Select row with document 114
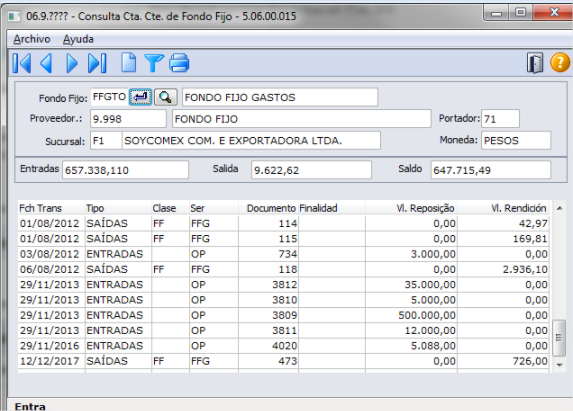 click(x=283, y=223)
